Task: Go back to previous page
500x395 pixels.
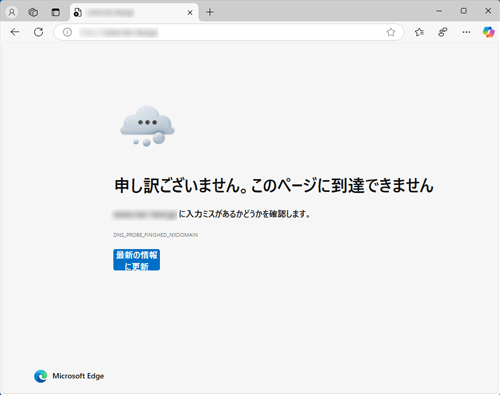Action: click(15, 32)
